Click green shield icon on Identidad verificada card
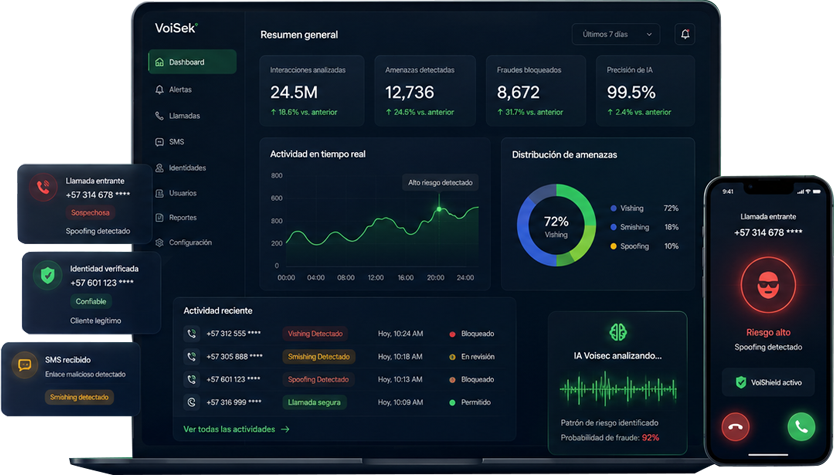The width and height of the screenshot is (834, 475). (x=47, y=276)
